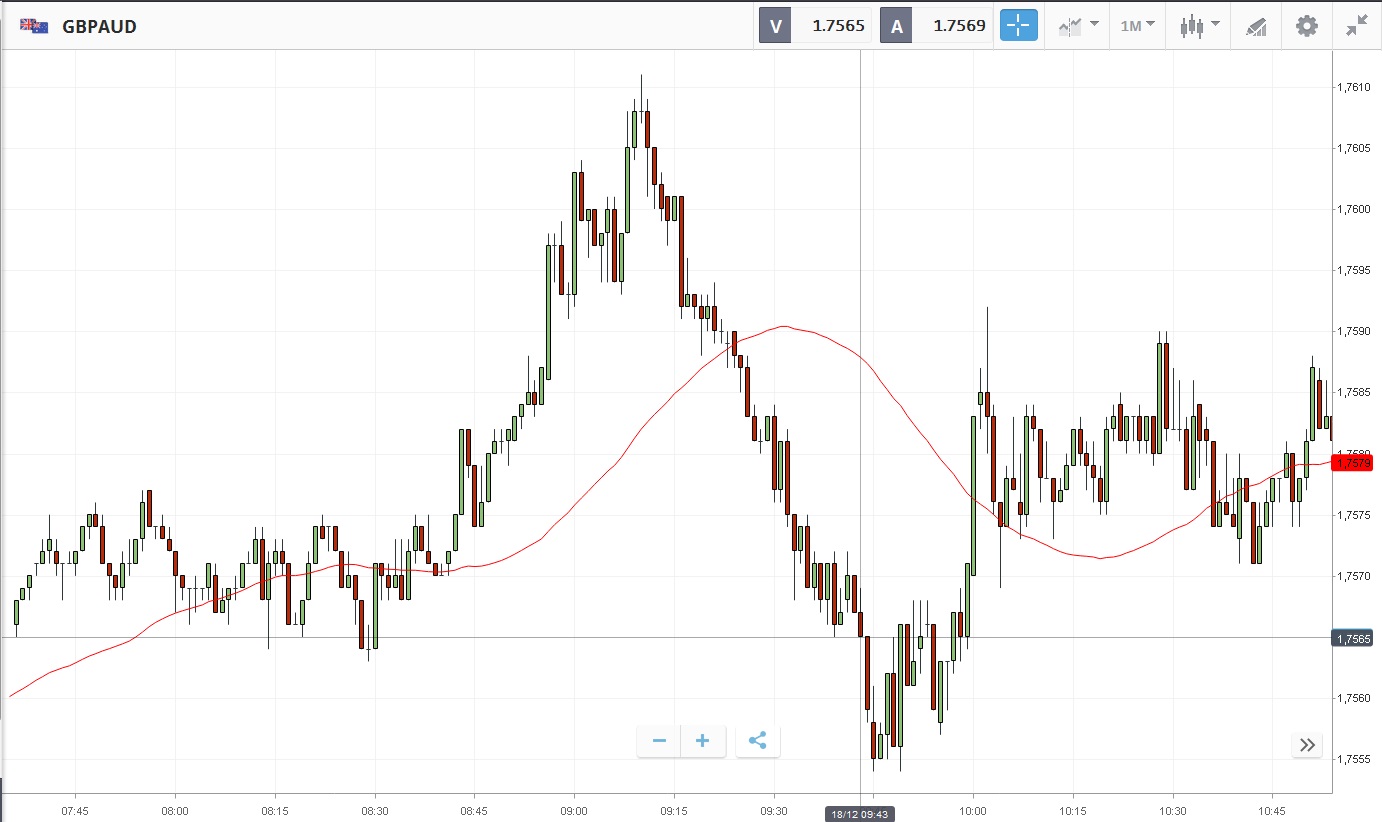Click the 10:45 time axis label
The image size is (1382, 822).
coord(1272,810)
